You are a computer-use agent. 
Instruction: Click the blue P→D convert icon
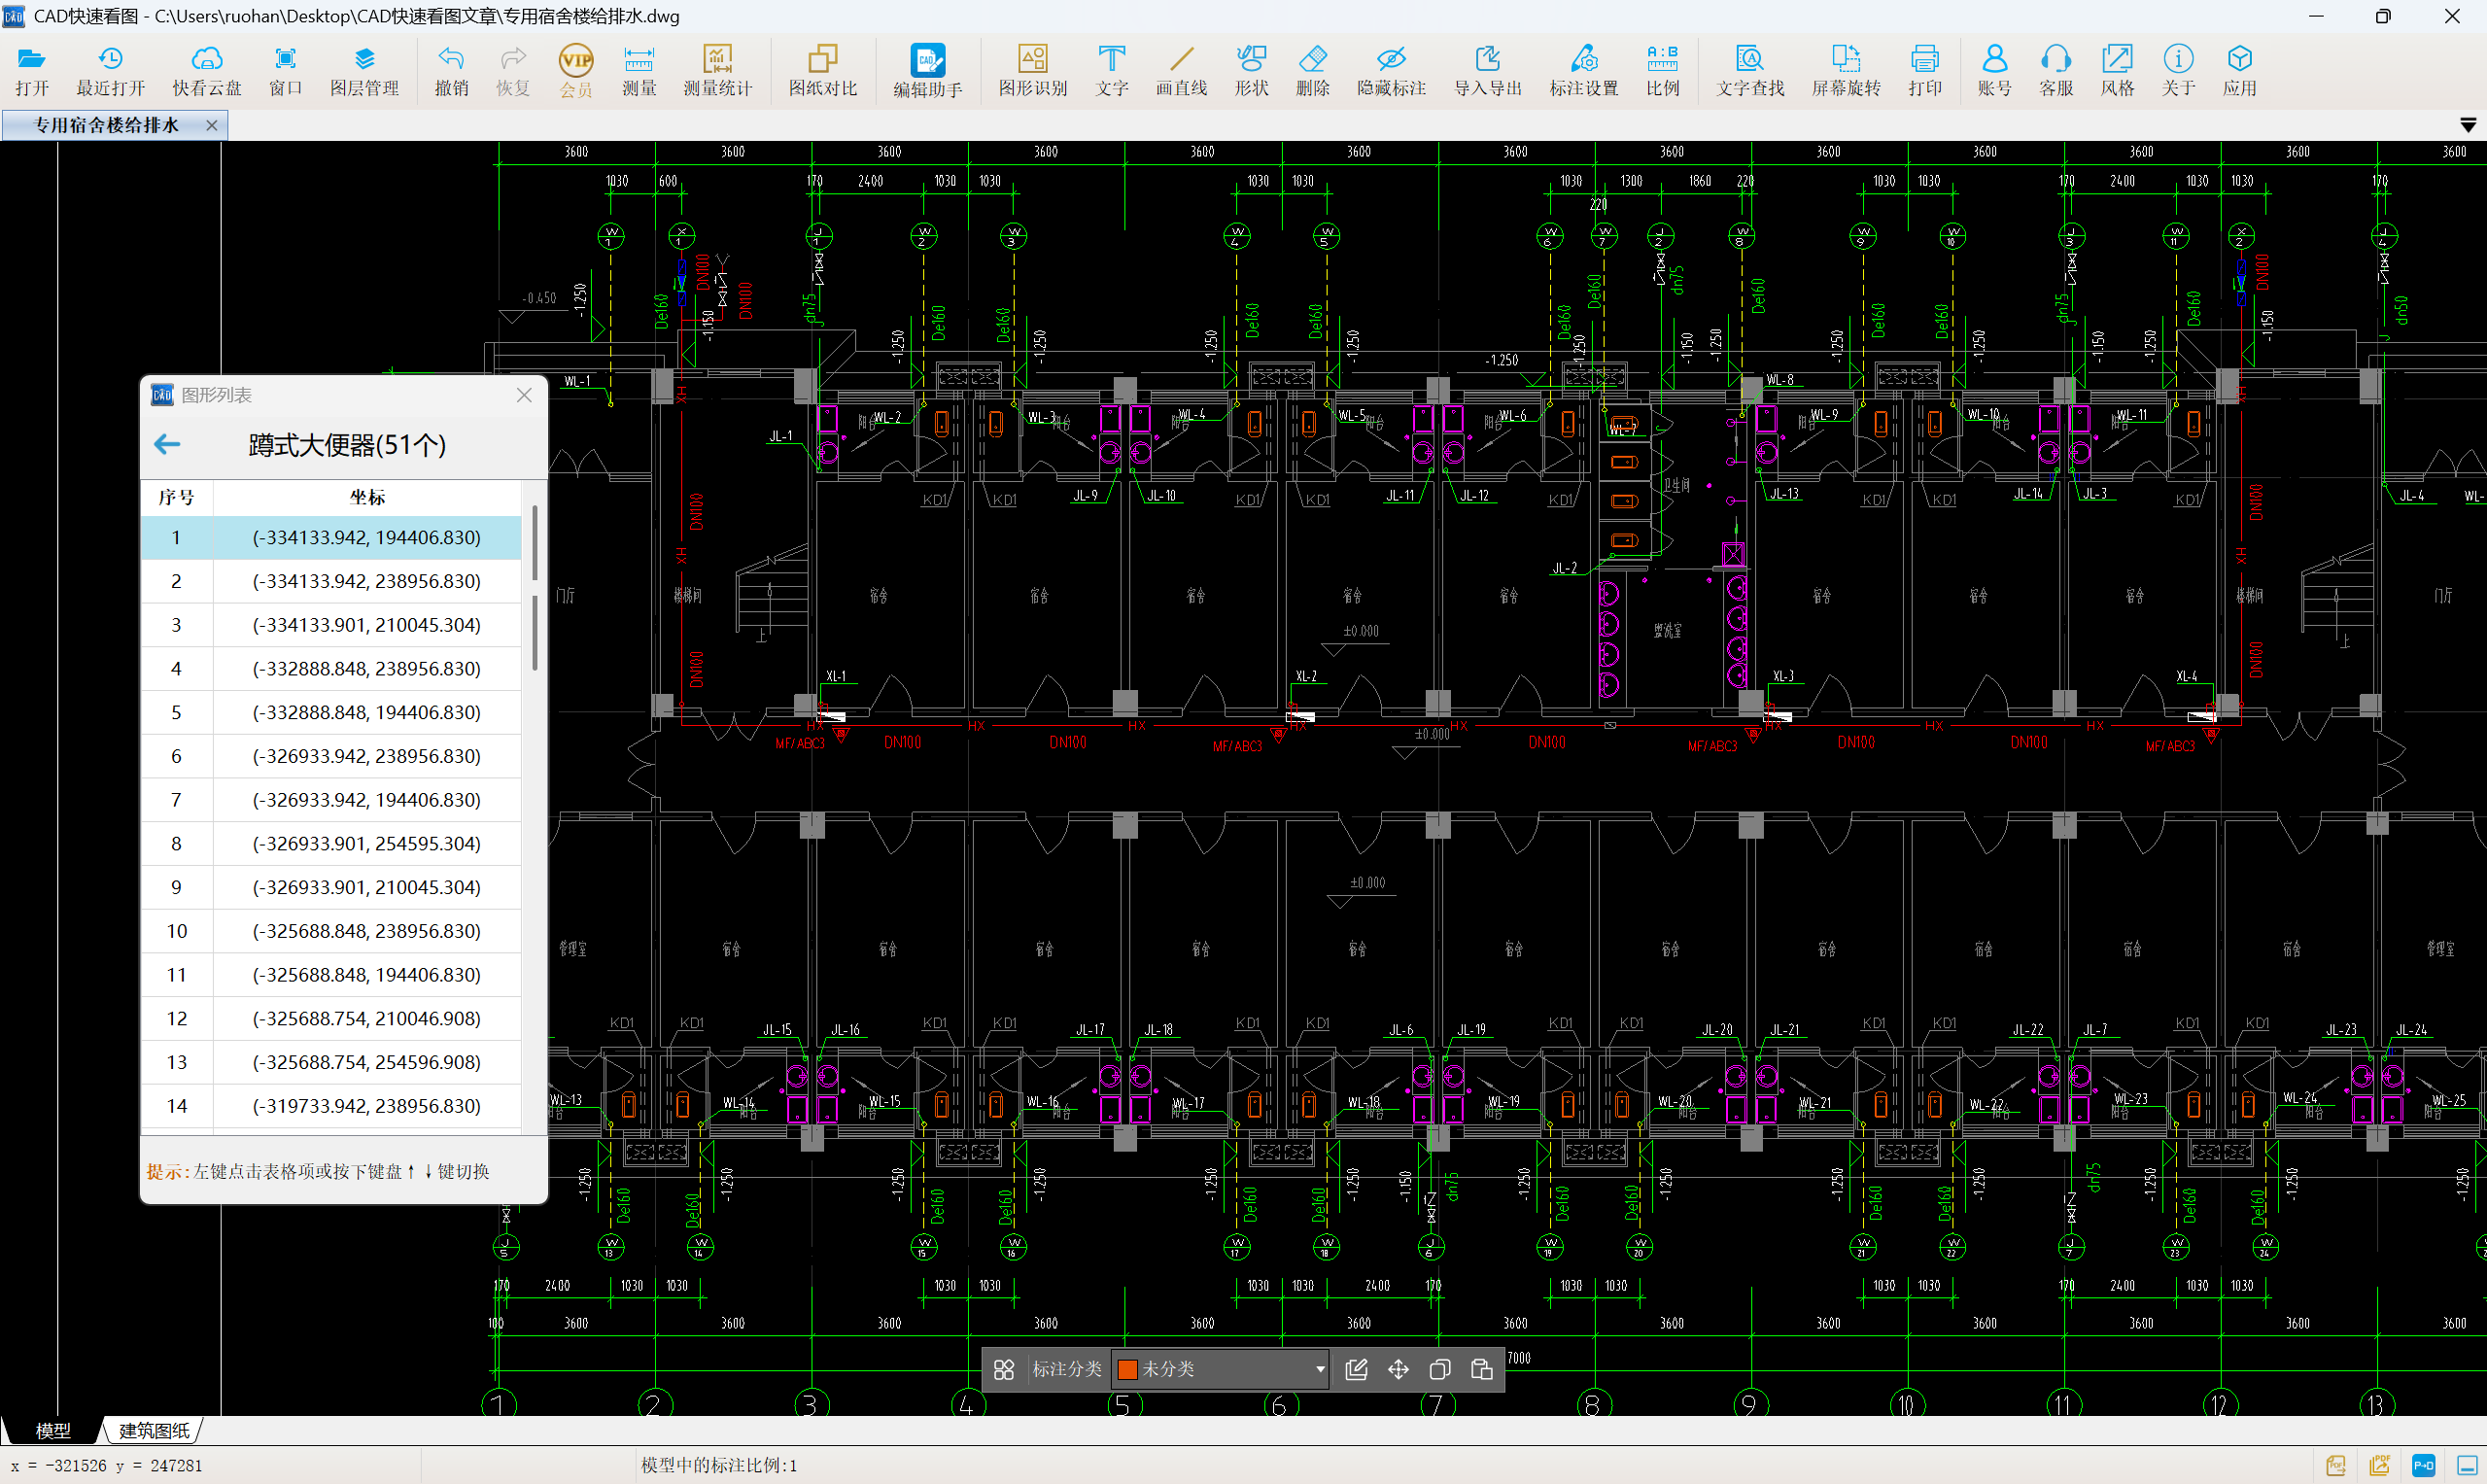pos(2423,1465)
